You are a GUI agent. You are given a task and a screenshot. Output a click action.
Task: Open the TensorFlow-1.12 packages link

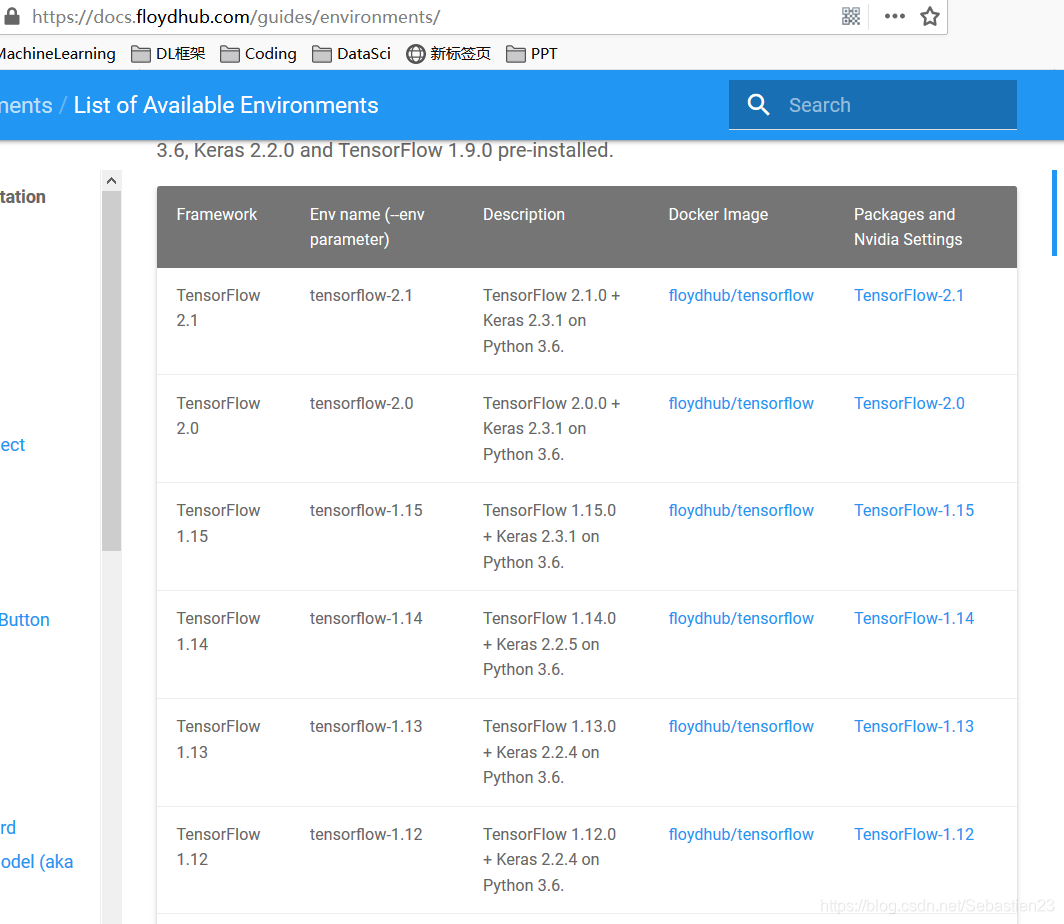[914, 834]
